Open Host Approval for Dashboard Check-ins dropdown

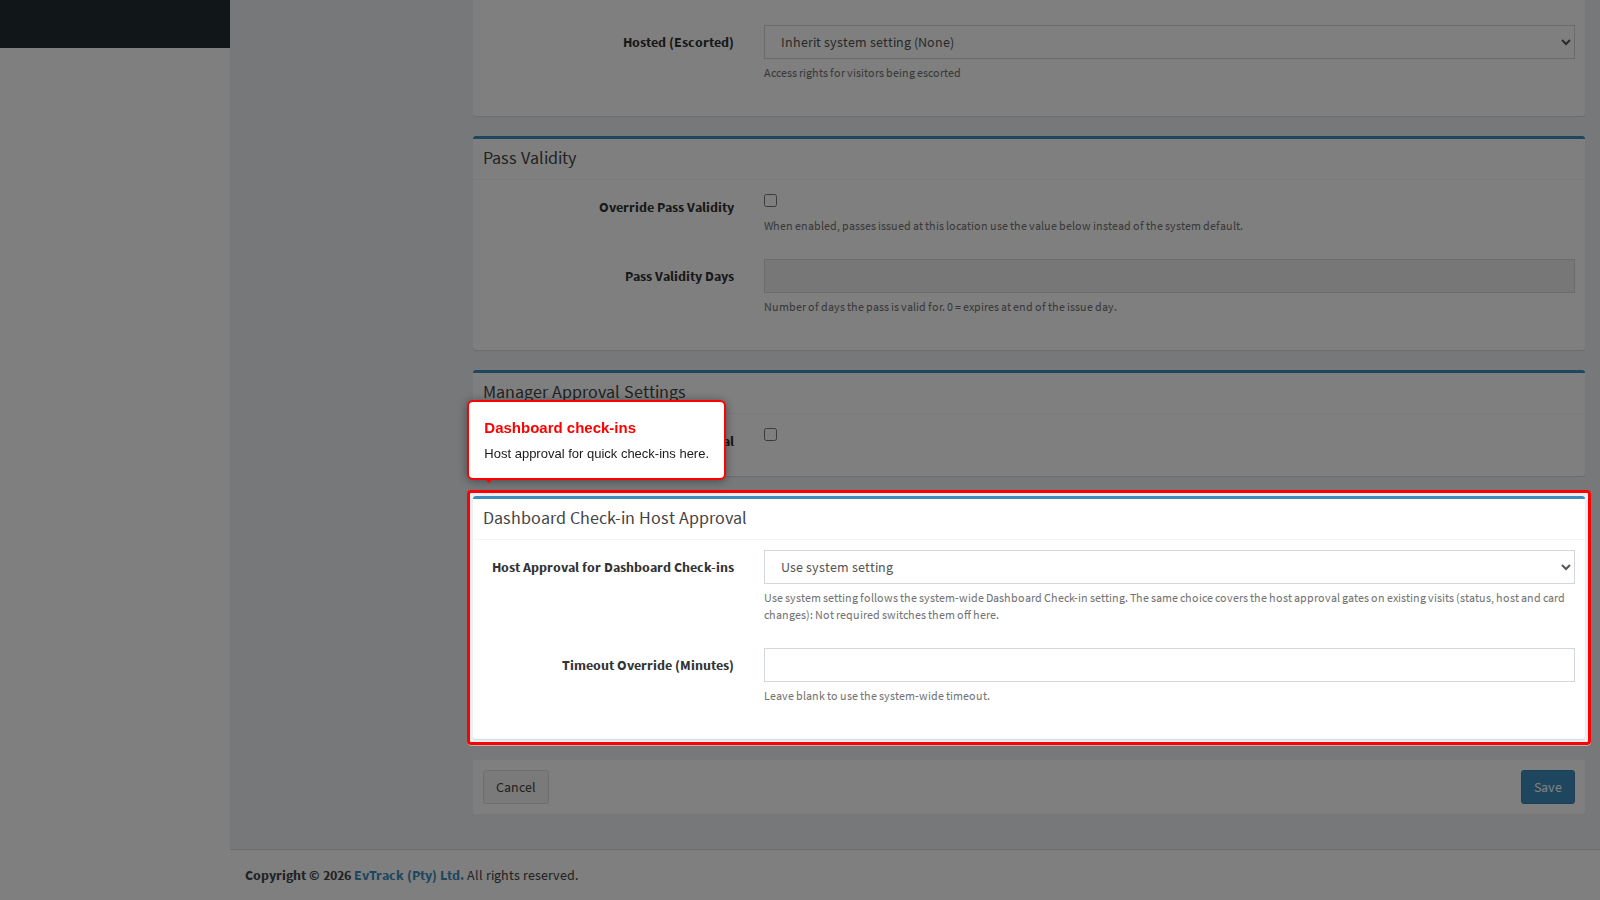tap(1169, 567)
